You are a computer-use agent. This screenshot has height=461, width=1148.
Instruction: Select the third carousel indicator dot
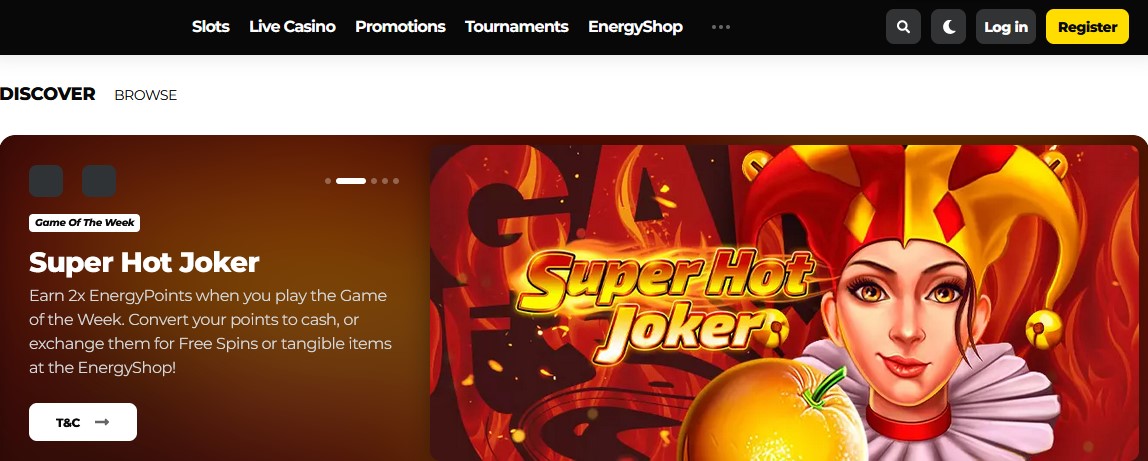pos(374,181)
